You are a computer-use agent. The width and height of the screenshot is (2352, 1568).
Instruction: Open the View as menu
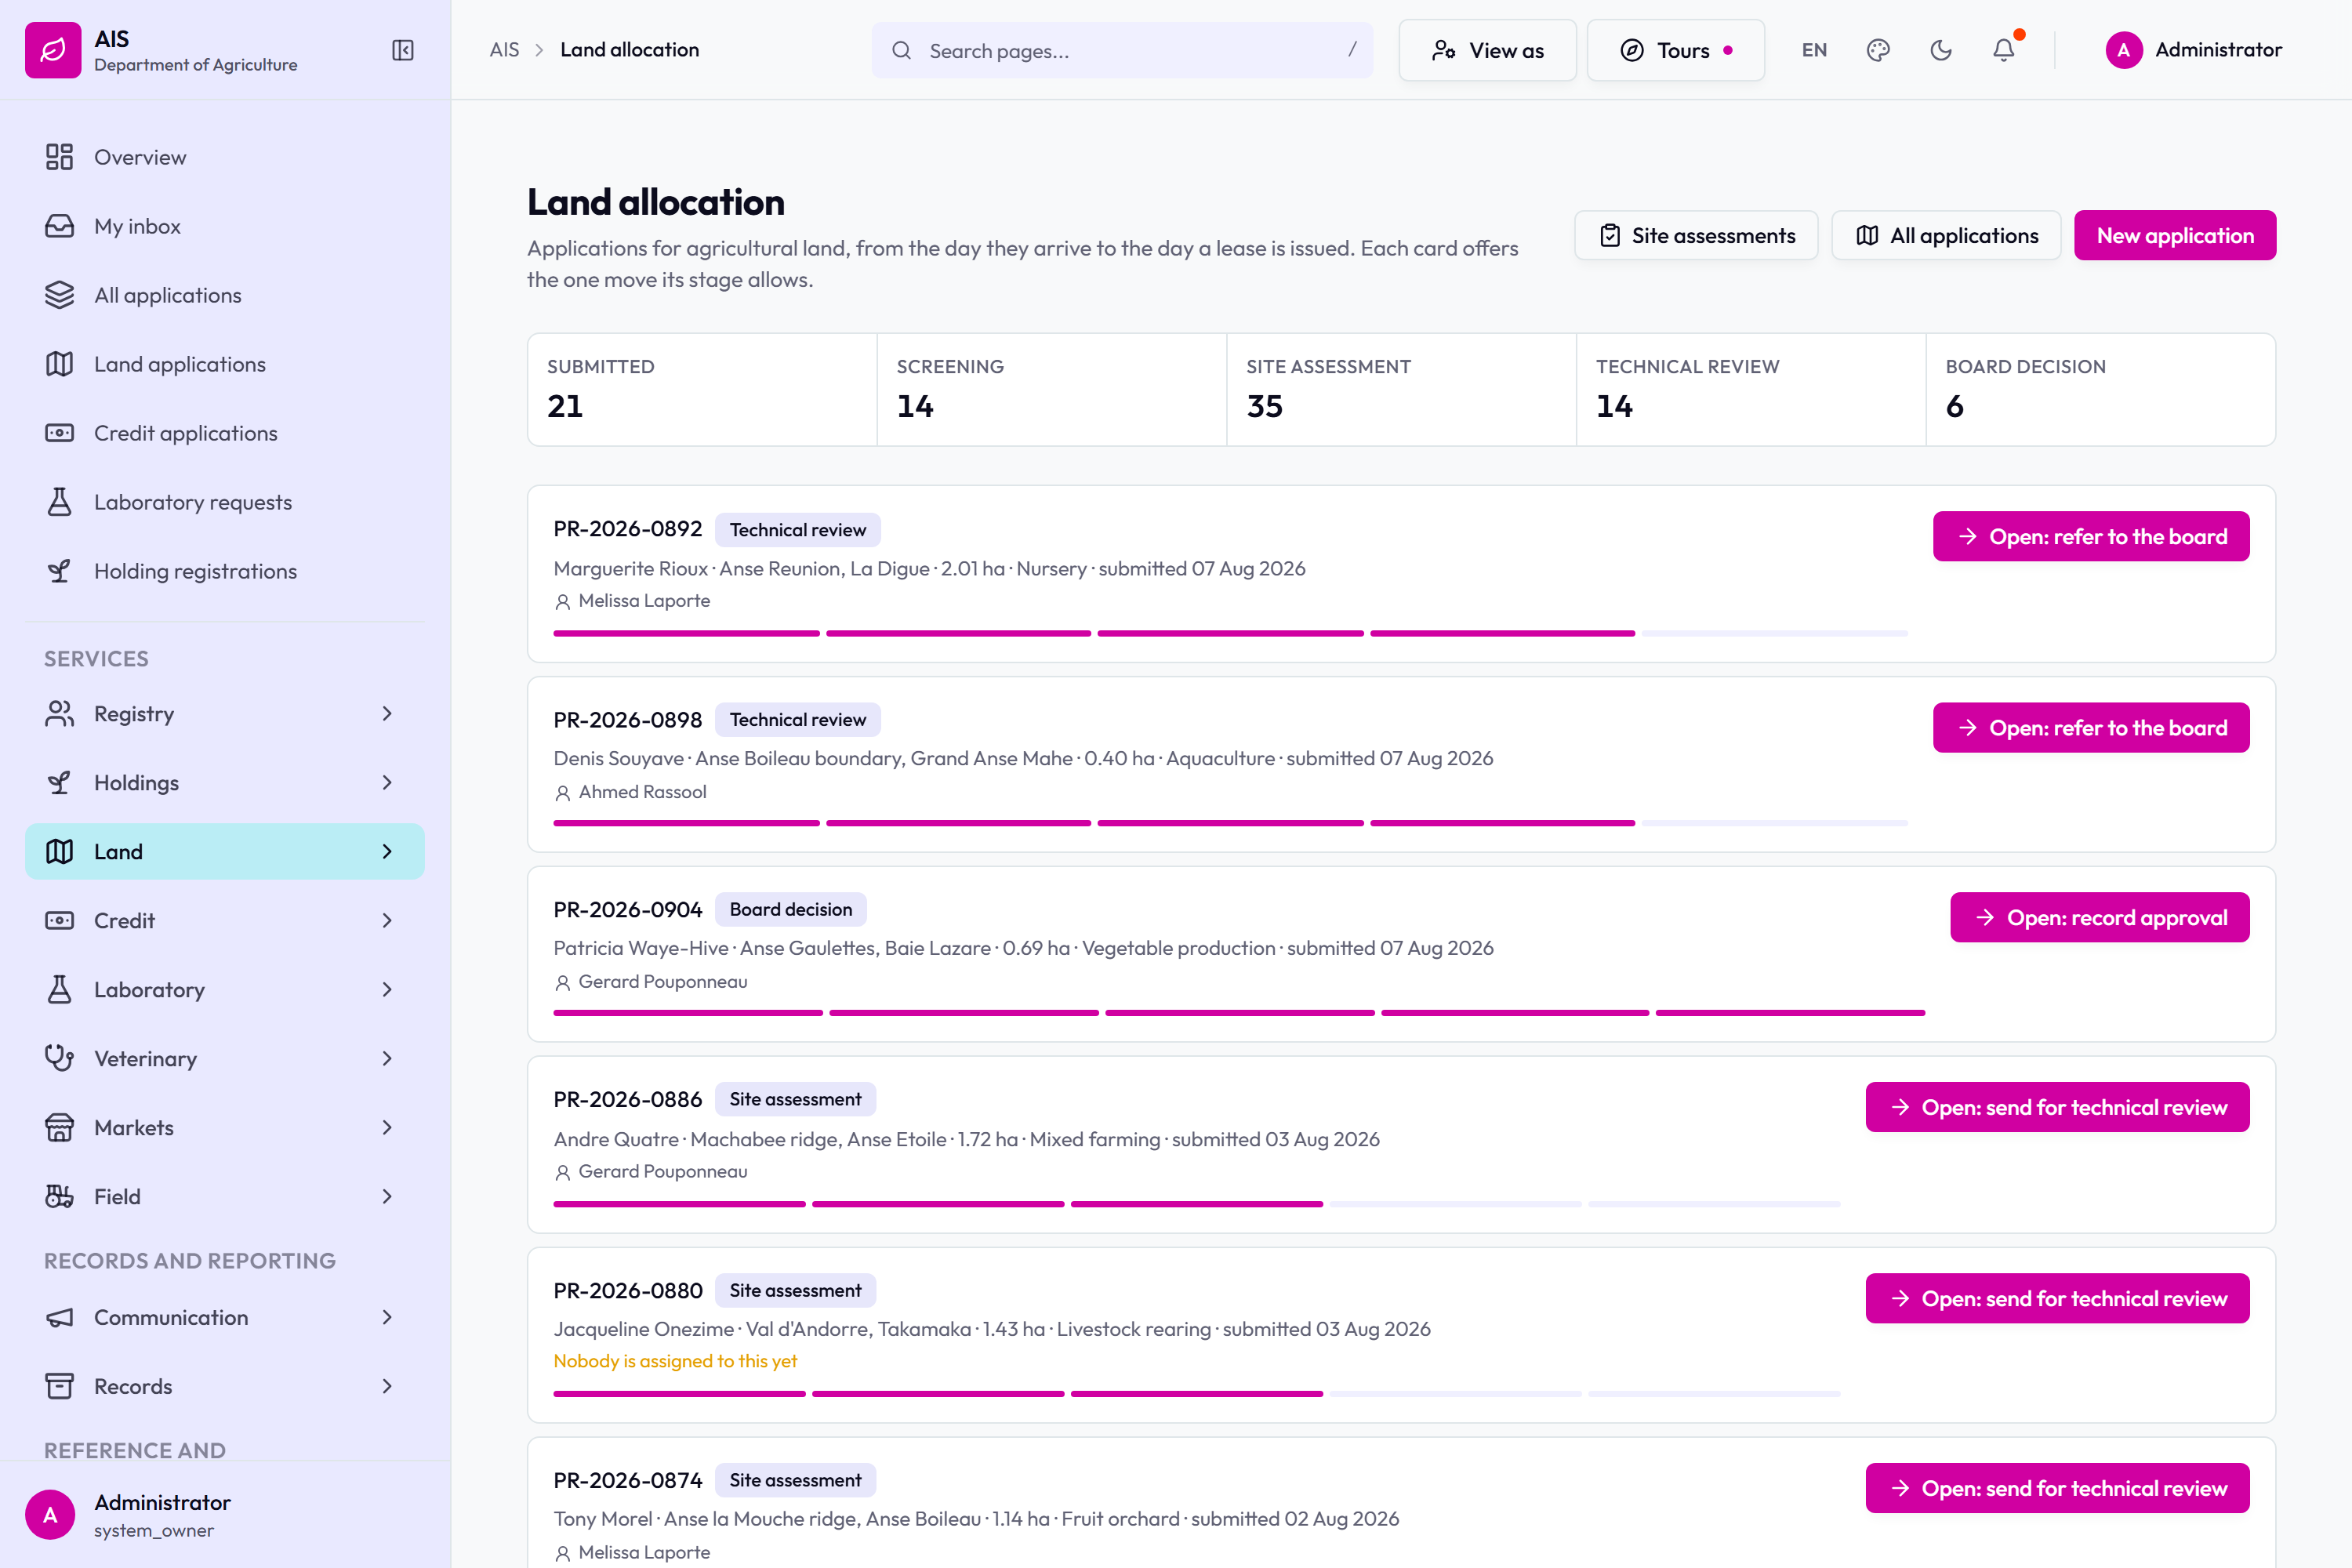pos(1487,50)
